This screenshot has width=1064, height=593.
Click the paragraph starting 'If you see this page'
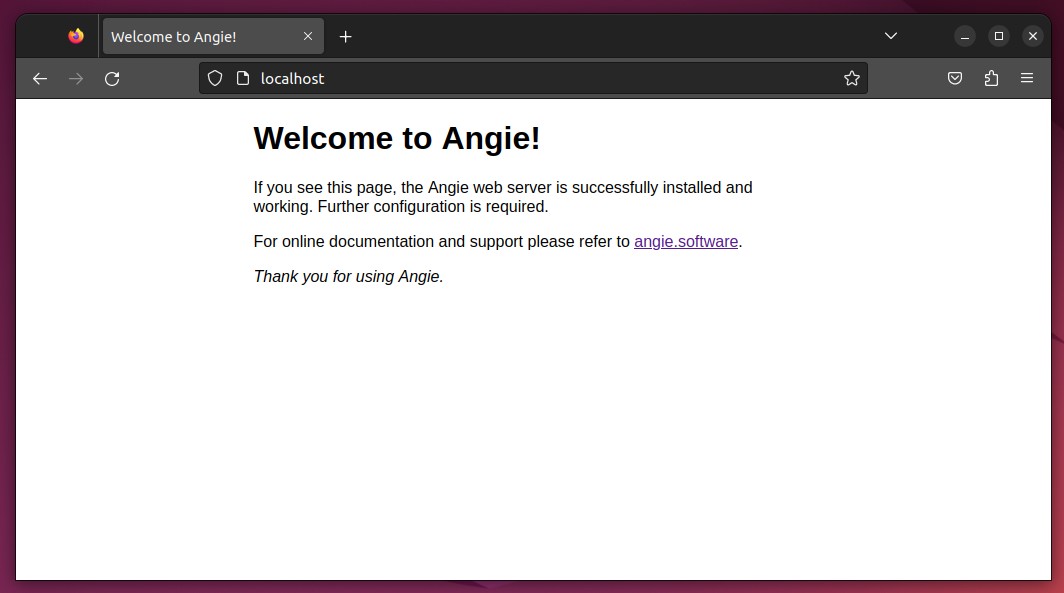503,197
